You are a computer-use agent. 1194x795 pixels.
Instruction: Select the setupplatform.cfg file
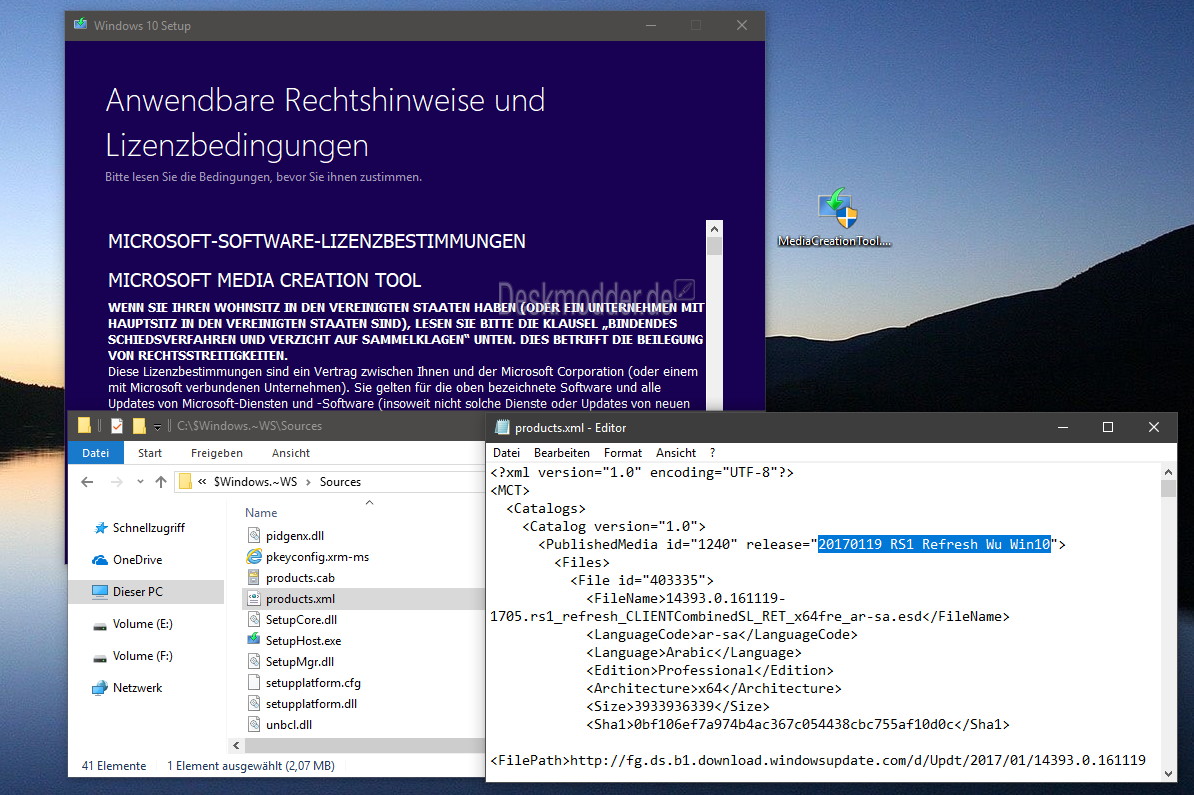(x=313, y=683)
